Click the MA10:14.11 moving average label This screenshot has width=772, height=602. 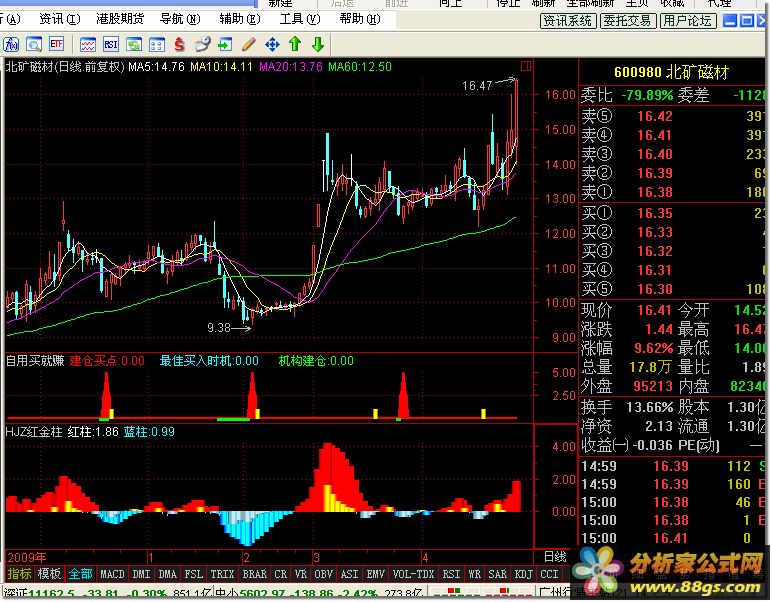(x=221, y=66)
